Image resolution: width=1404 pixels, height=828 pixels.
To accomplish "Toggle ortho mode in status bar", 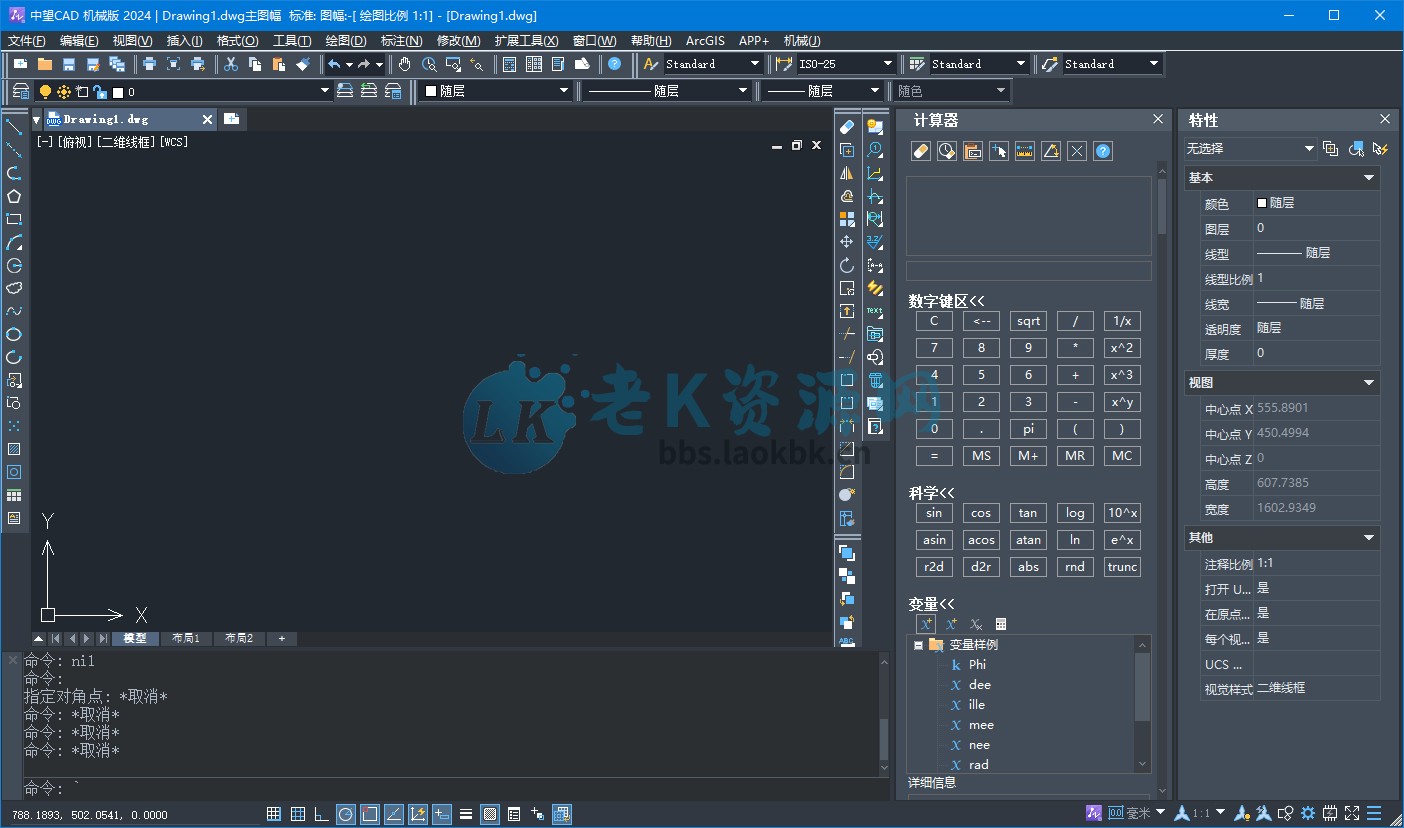I will click(321, 814).
